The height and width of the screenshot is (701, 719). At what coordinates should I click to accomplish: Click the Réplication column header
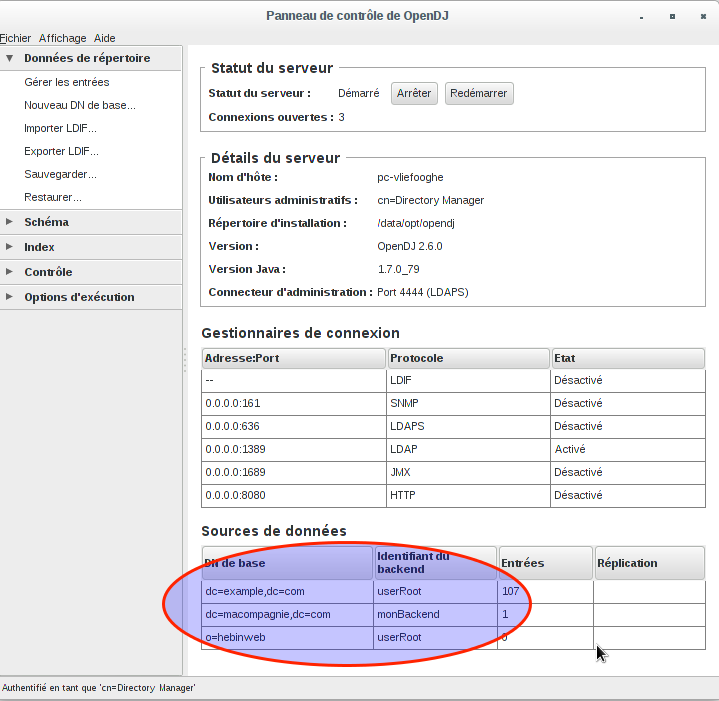coord(649,563)
